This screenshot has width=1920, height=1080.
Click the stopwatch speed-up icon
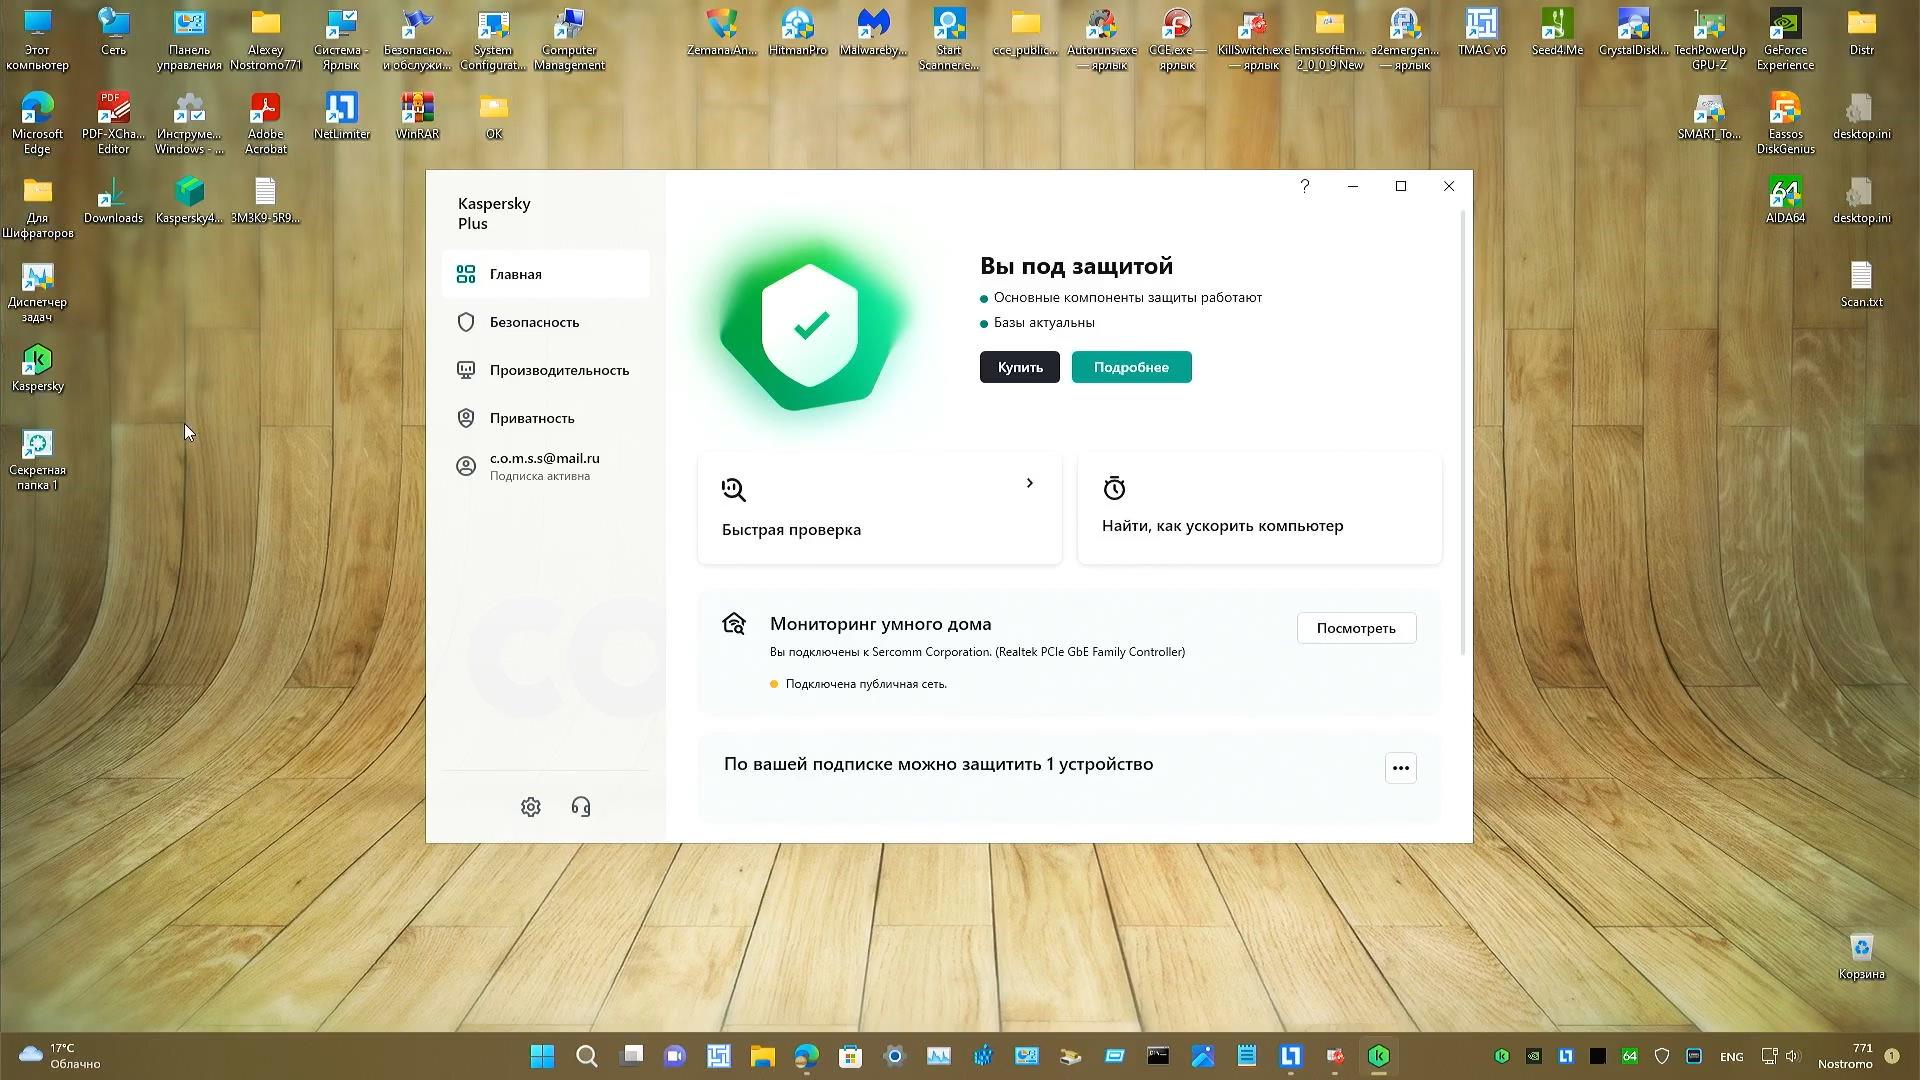tap(1114, 488)
